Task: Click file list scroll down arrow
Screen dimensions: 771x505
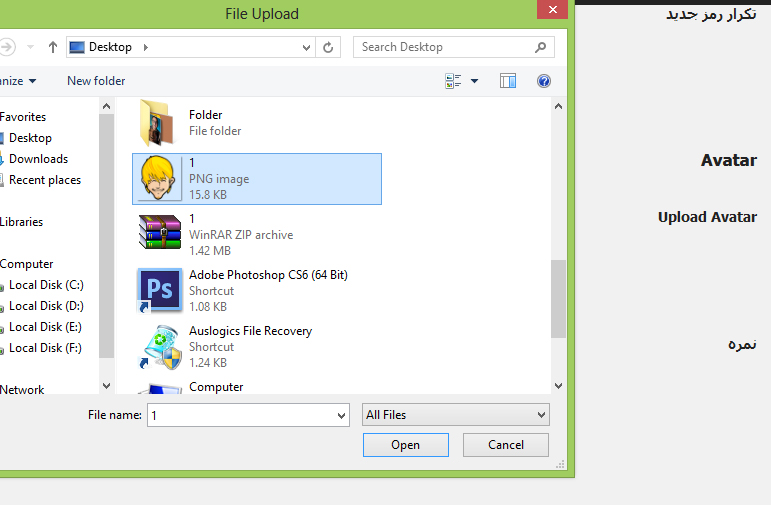Action: pyautogui.click(x=558, y=386)
